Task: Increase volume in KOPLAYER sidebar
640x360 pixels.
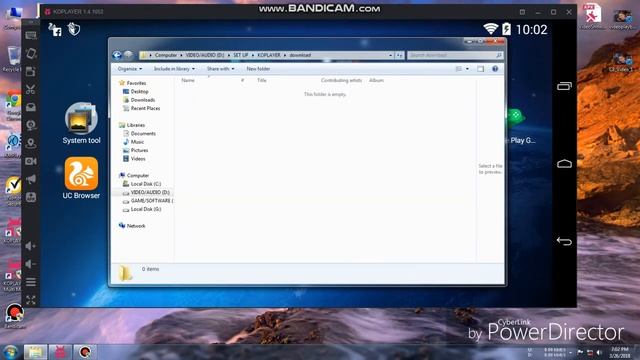Action: tap(31, 246)
